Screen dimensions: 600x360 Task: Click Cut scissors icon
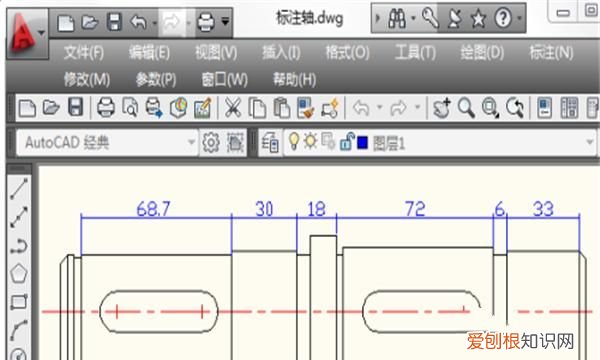click(x=233, y=108)
